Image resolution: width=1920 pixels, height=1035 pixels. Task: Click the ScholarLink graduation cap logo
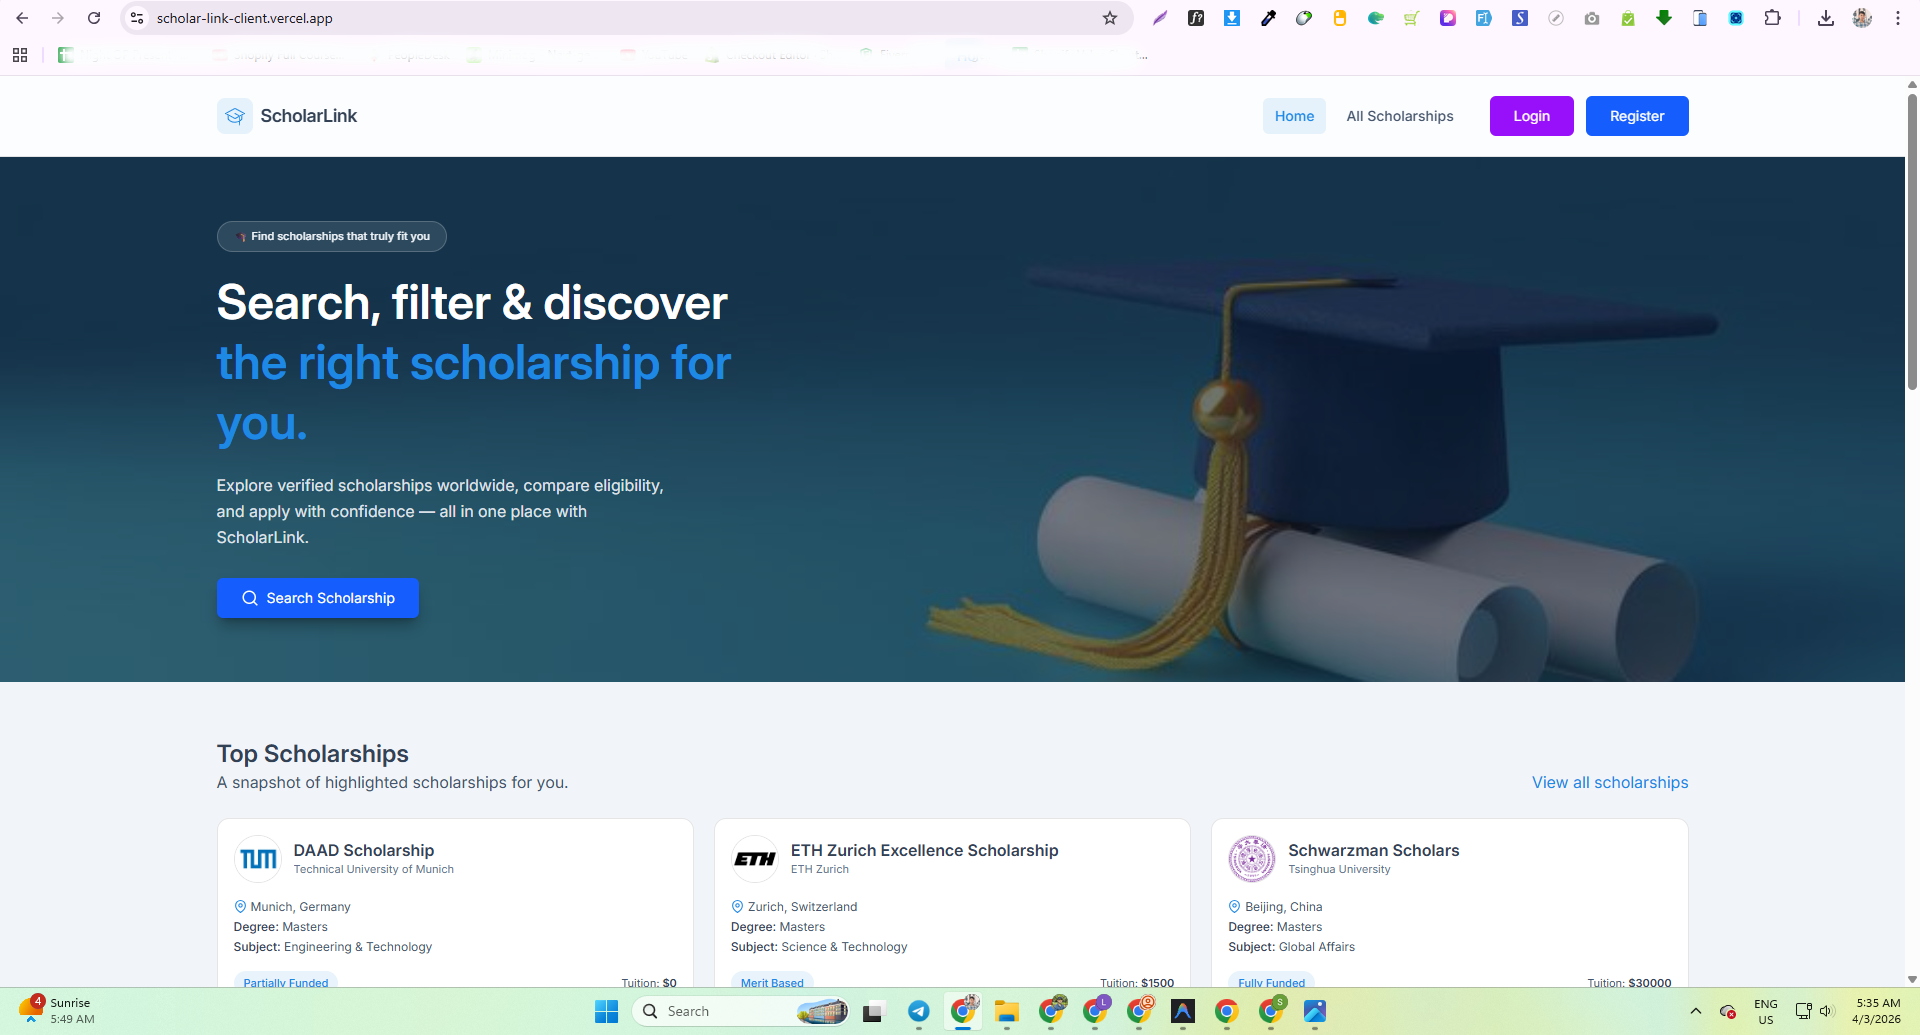pyautogui.click(x=234, y=116)
